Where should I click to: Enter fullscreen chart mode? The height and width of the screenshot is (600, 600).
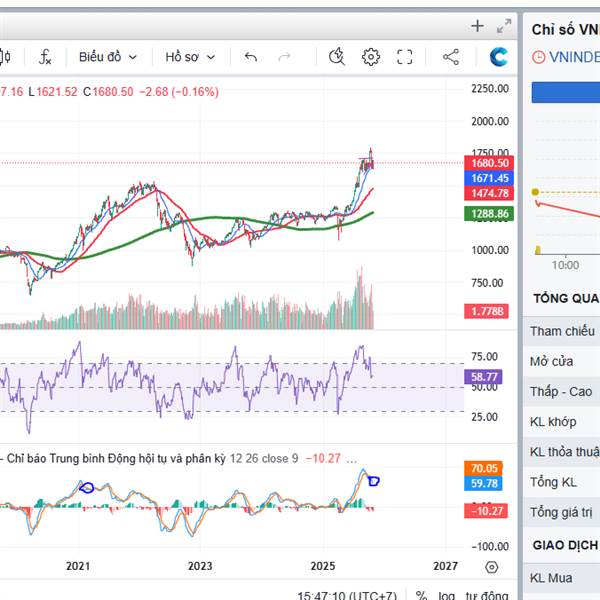point(405,57)
